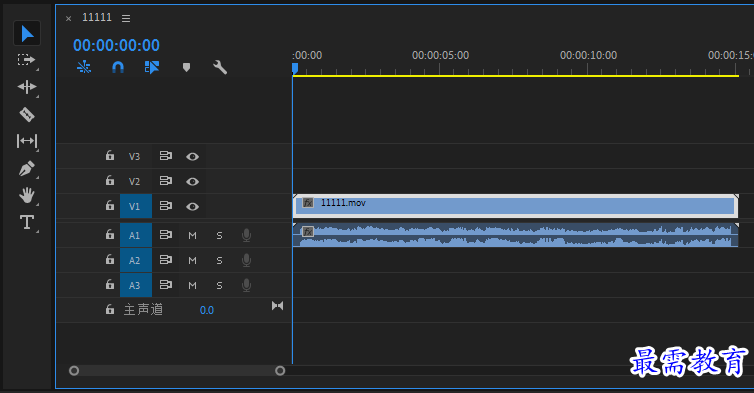Toggle V3 track eye visibility

[x=192, y=156]
